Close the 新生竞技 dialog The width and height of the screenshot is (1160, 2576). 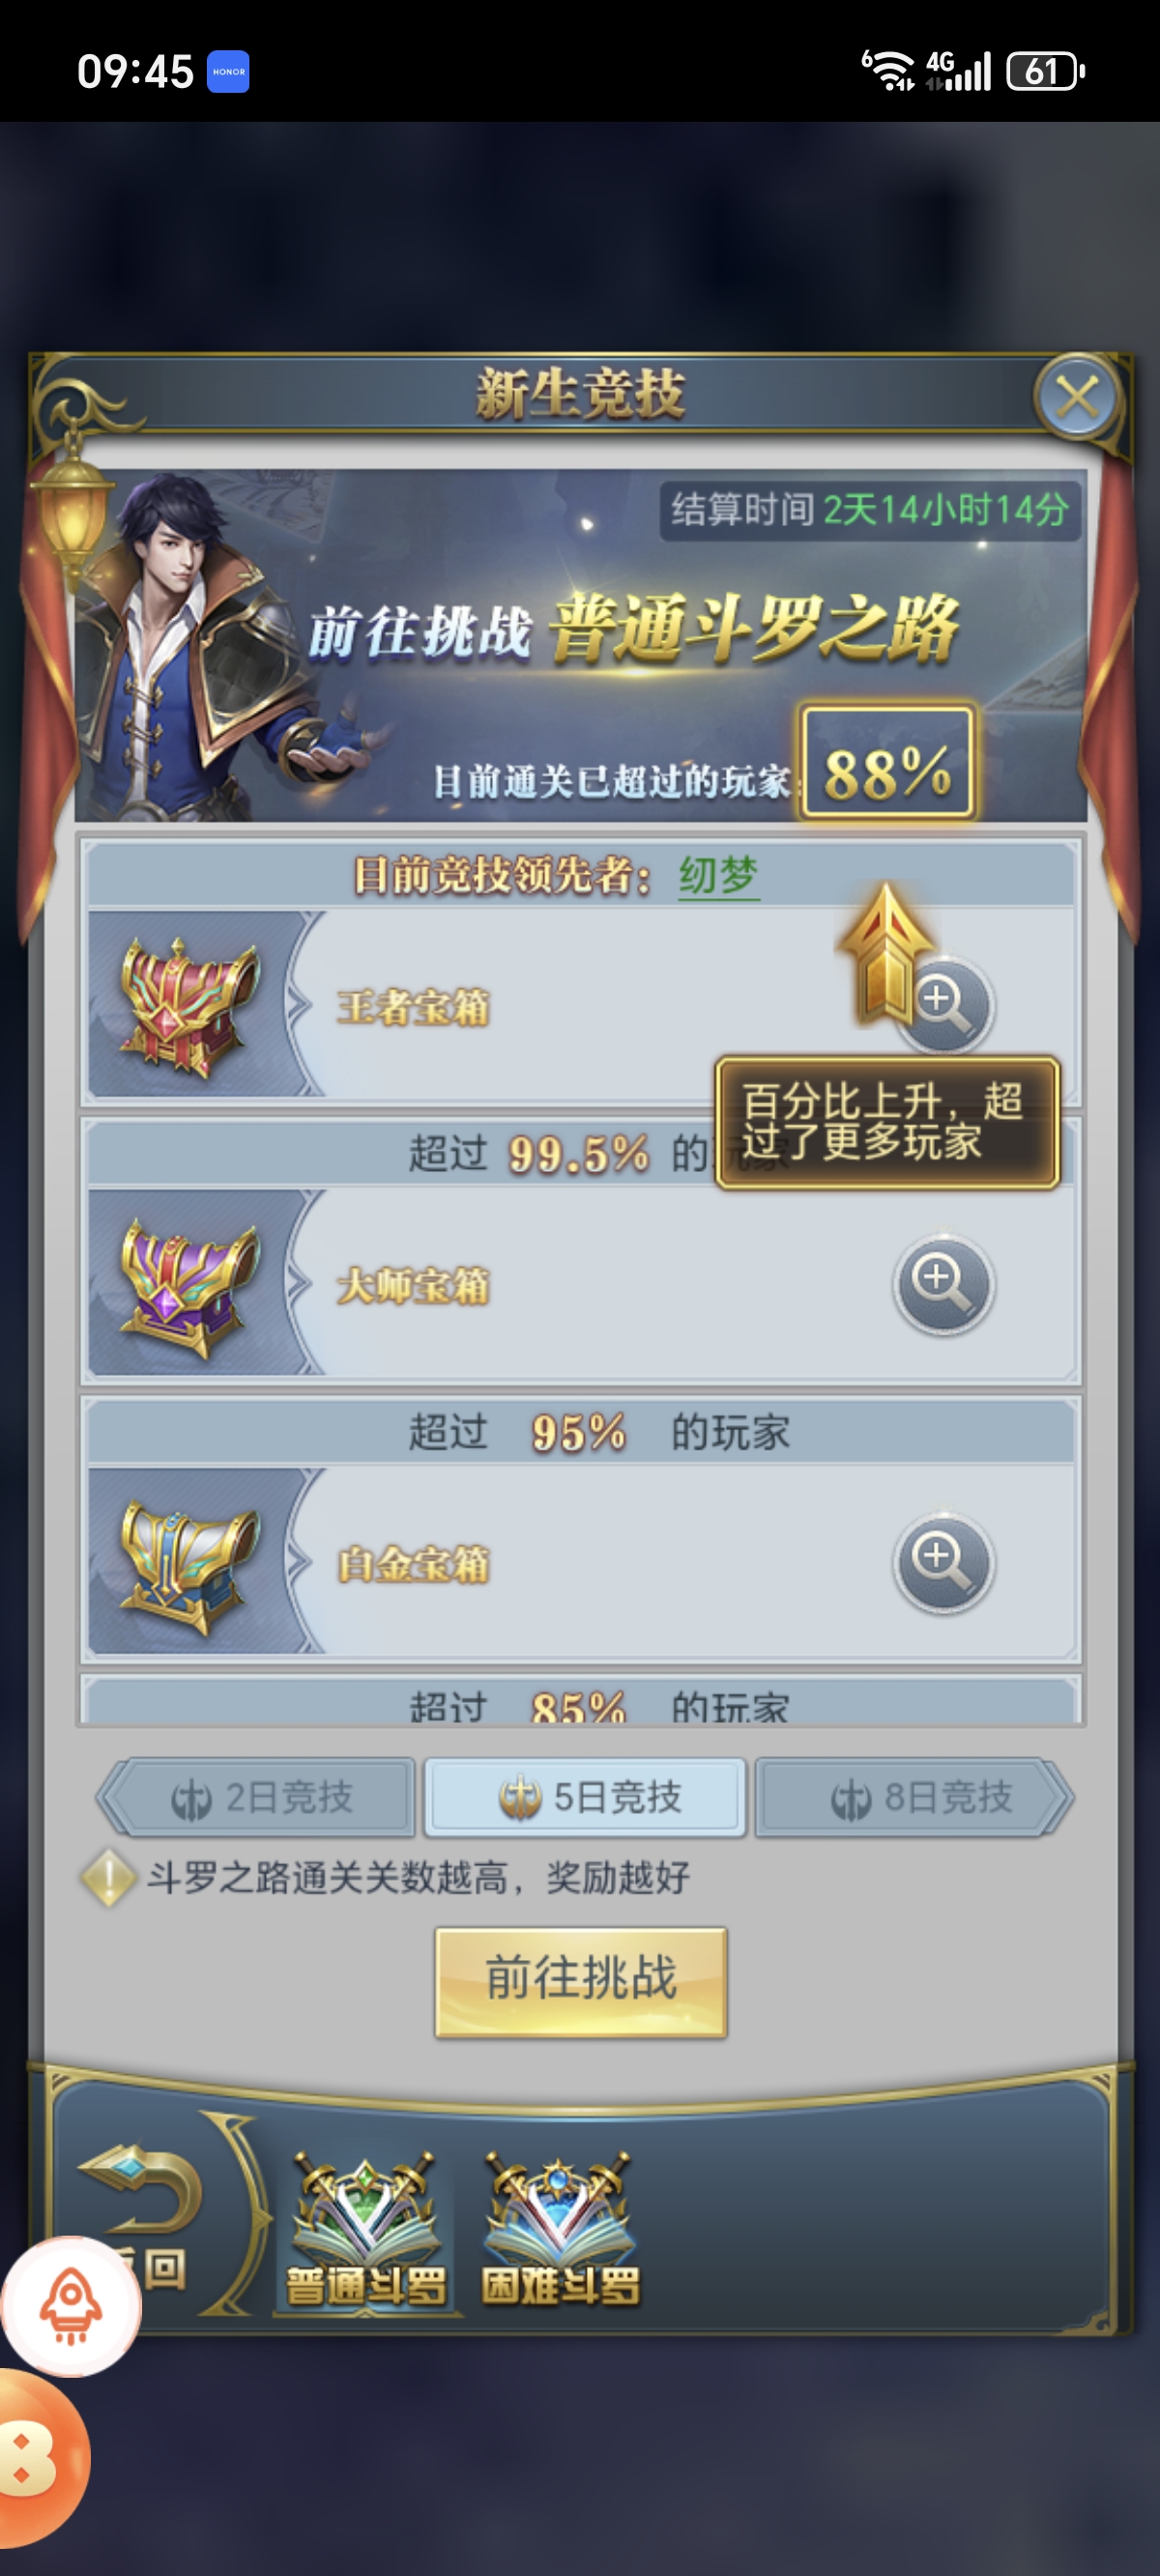click(1077, 397)
